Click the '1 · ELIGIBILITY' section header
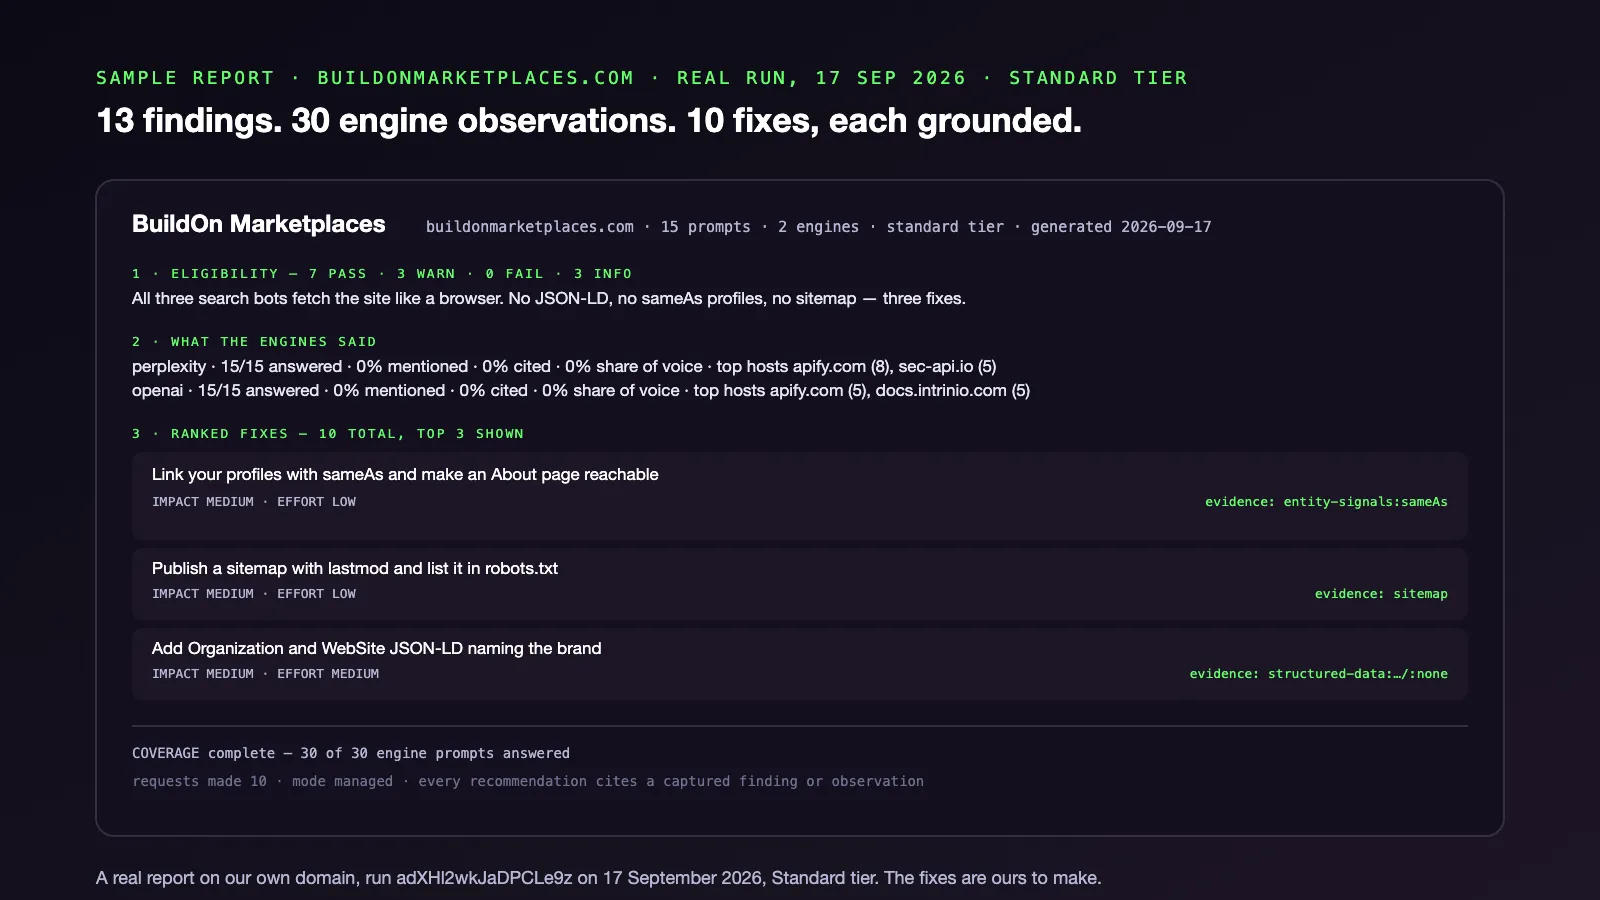This screenshot has width=1600, height=900. [x=382, y=274]
